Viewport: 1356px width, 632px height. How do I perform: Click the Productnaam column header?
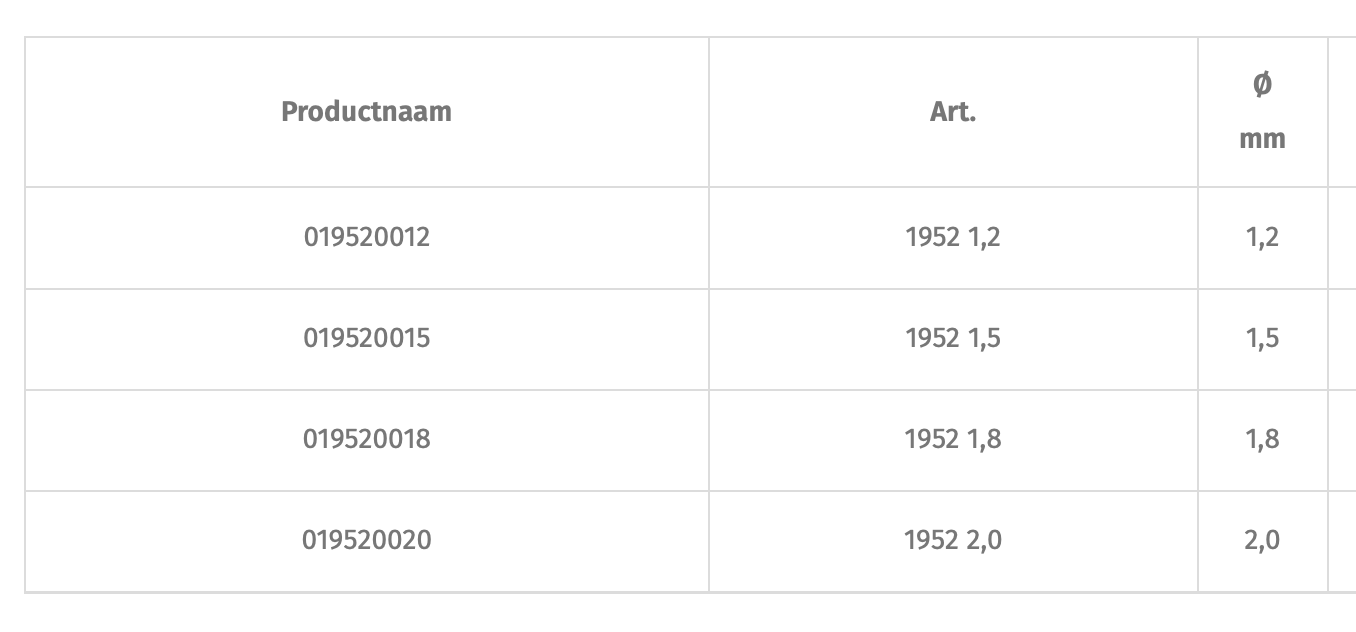pyautogui.click(x=366, y=112)
